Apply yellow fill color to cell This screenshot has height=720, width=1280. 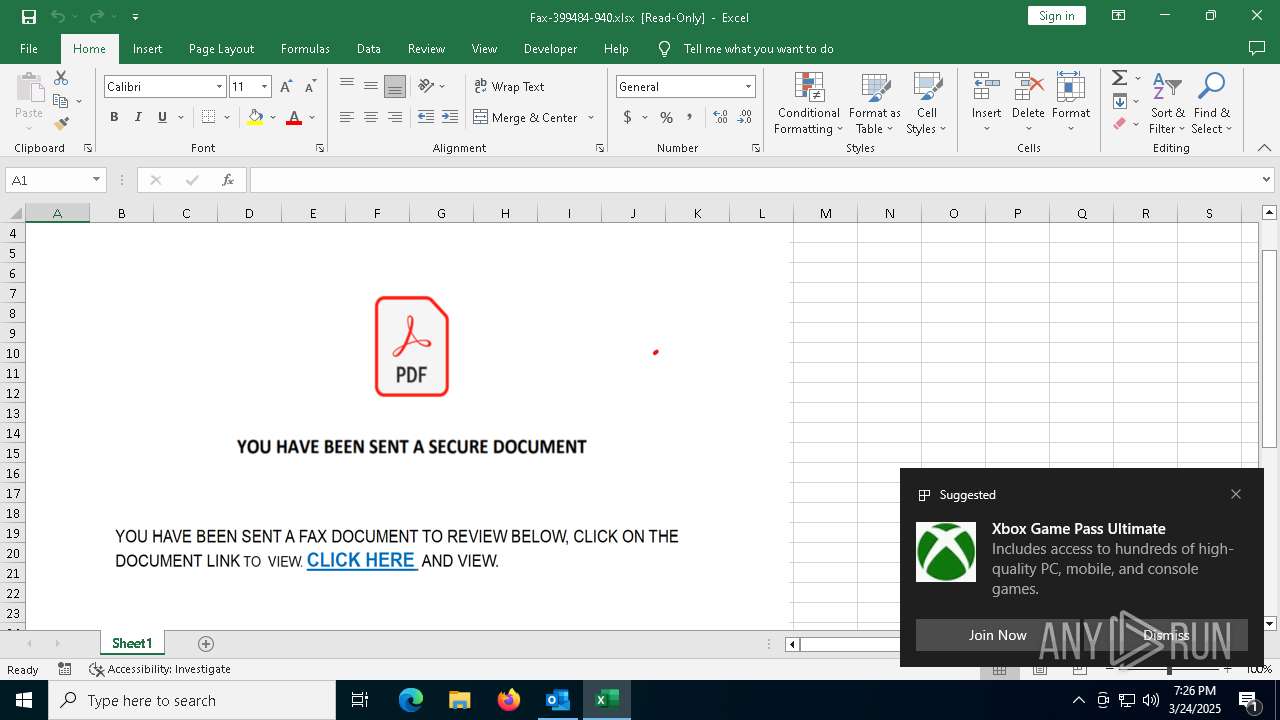click(x=255, y=117)
